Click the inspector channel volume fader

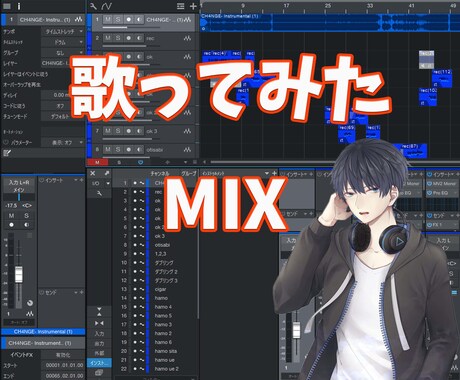pyautogui.click(x=19, y=275)
